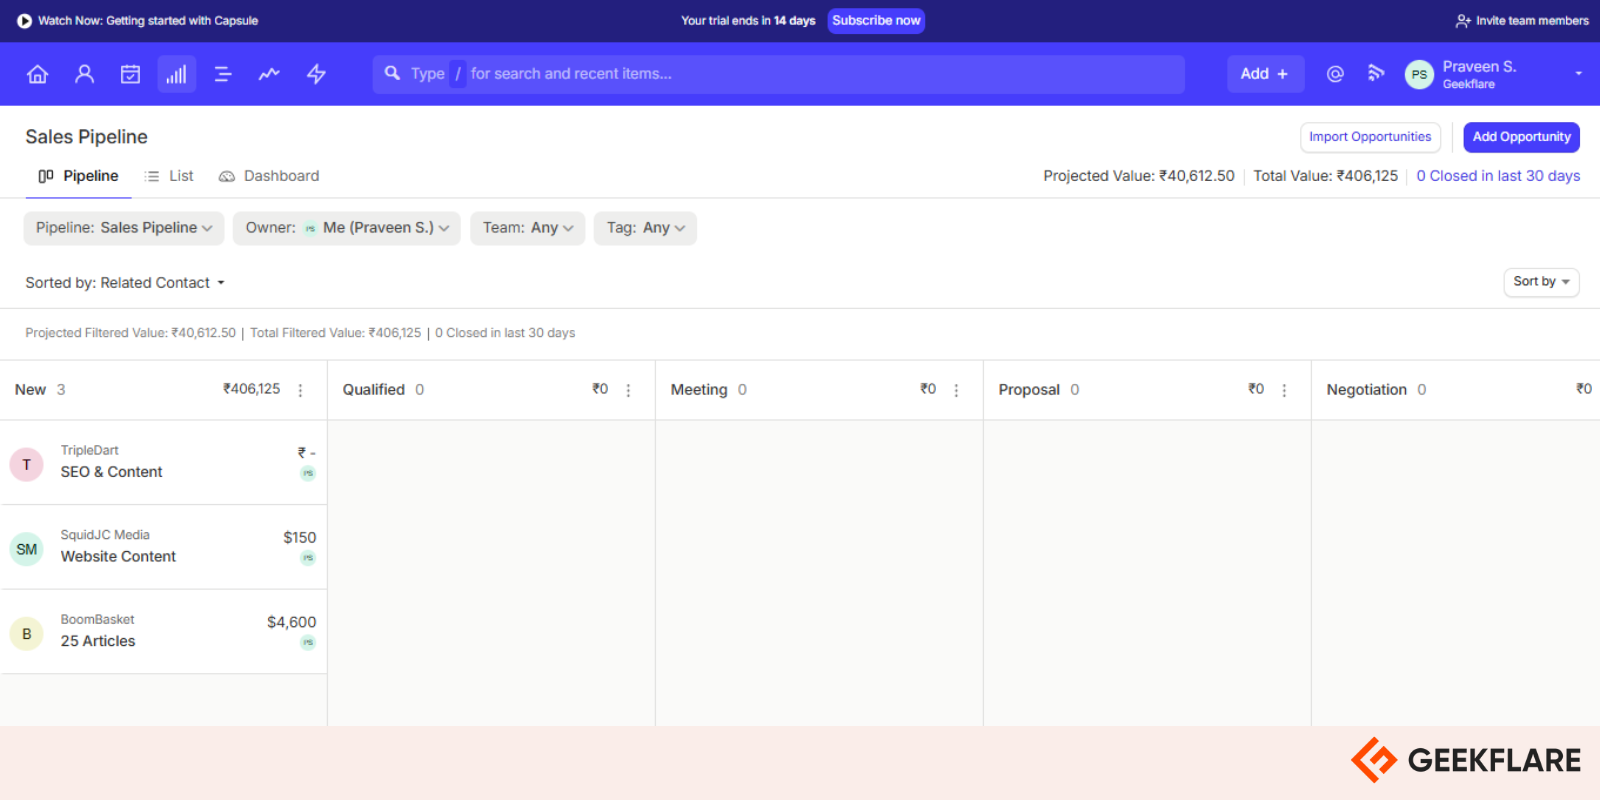Open the Meeting column options menu
The height and width of the screenshot is (800, 1600).
pos(956,390)
